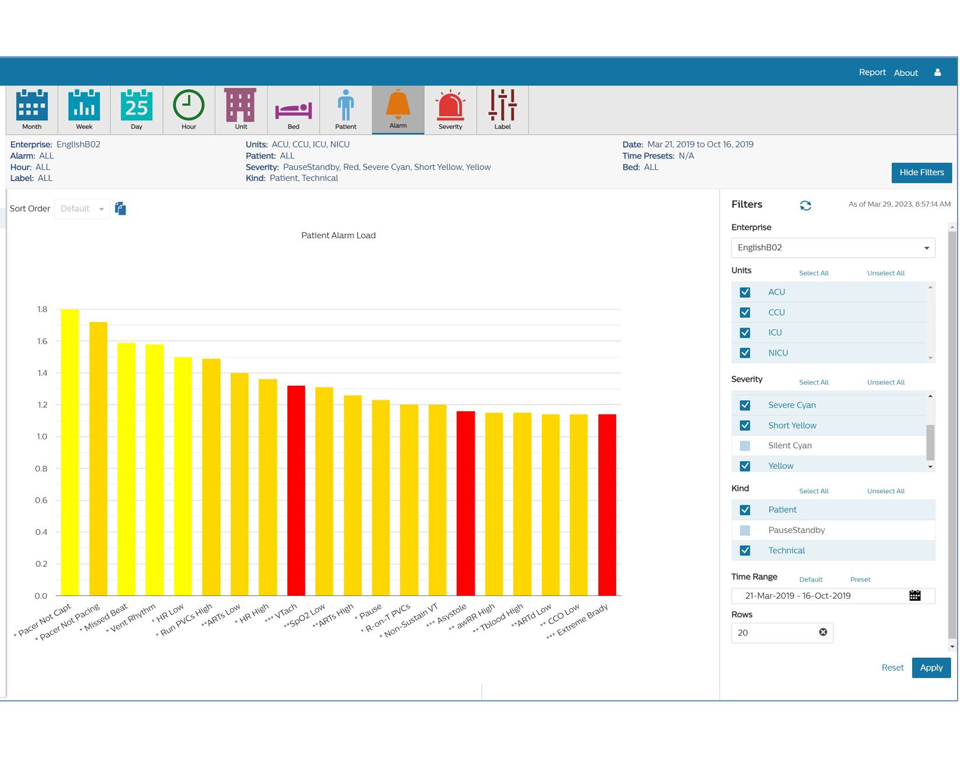Open the About menu item
Viewport: 960px width, 760px height.
click(906, 72)
